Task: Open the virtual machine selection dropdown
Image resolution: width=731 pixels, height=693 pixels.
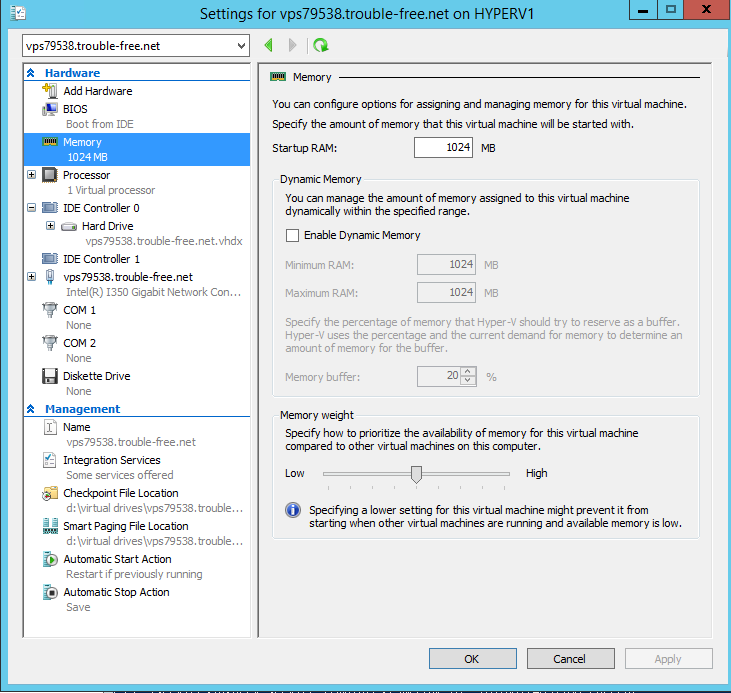Action: pyautogui.click(x=241, y=46)
